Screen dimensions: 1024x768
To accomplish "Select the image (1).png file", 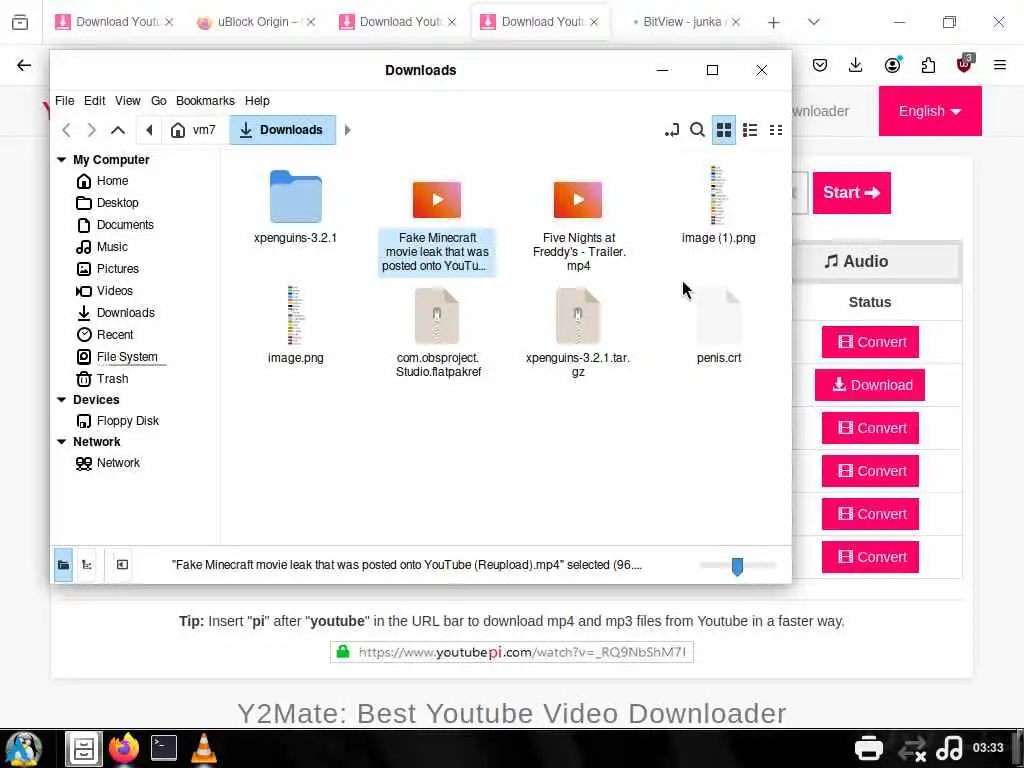I will coord(718,196).
